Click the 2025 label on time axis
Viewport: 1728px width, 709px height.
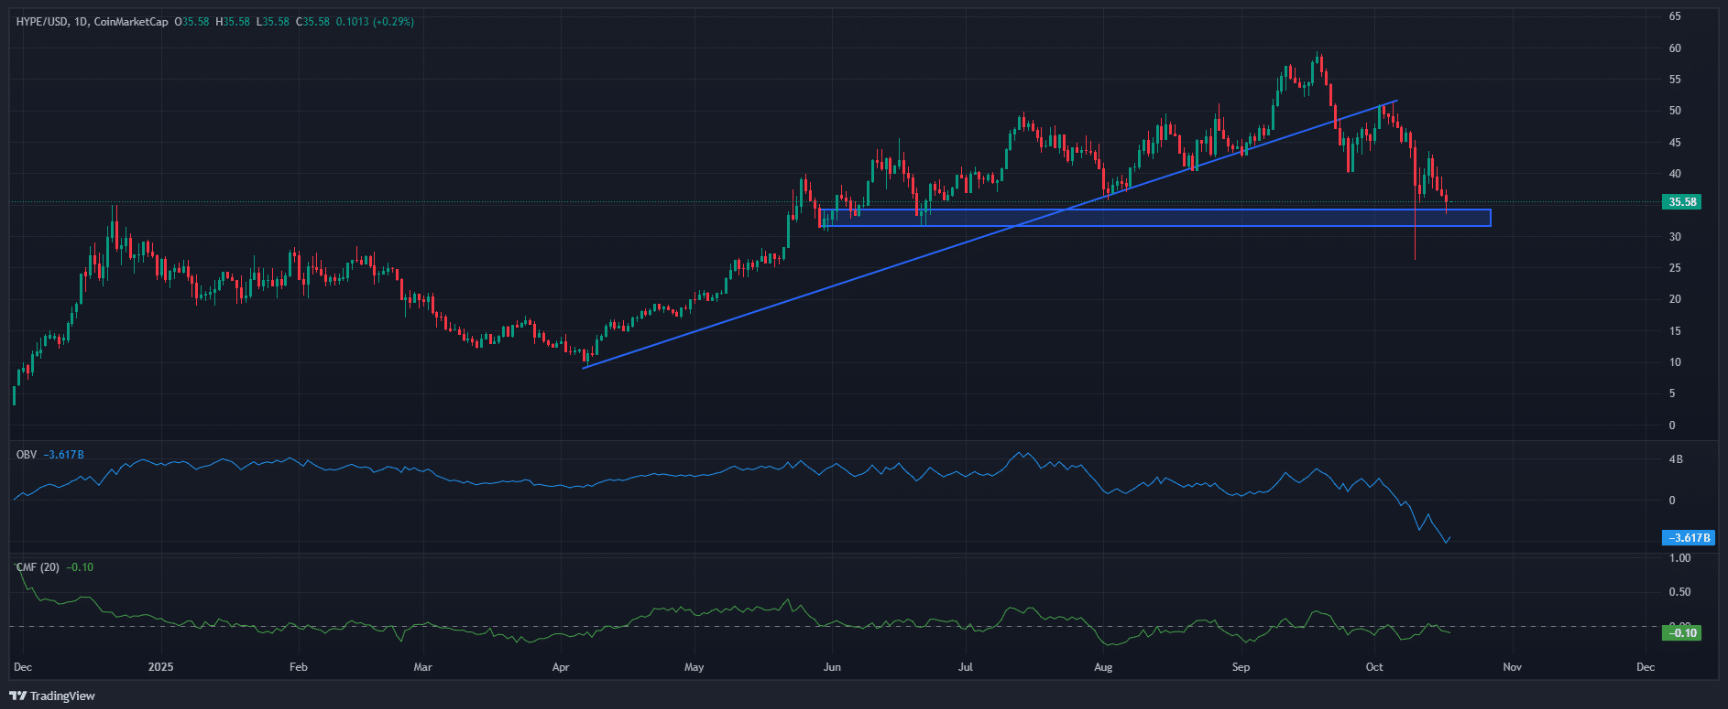pos(160,667)
